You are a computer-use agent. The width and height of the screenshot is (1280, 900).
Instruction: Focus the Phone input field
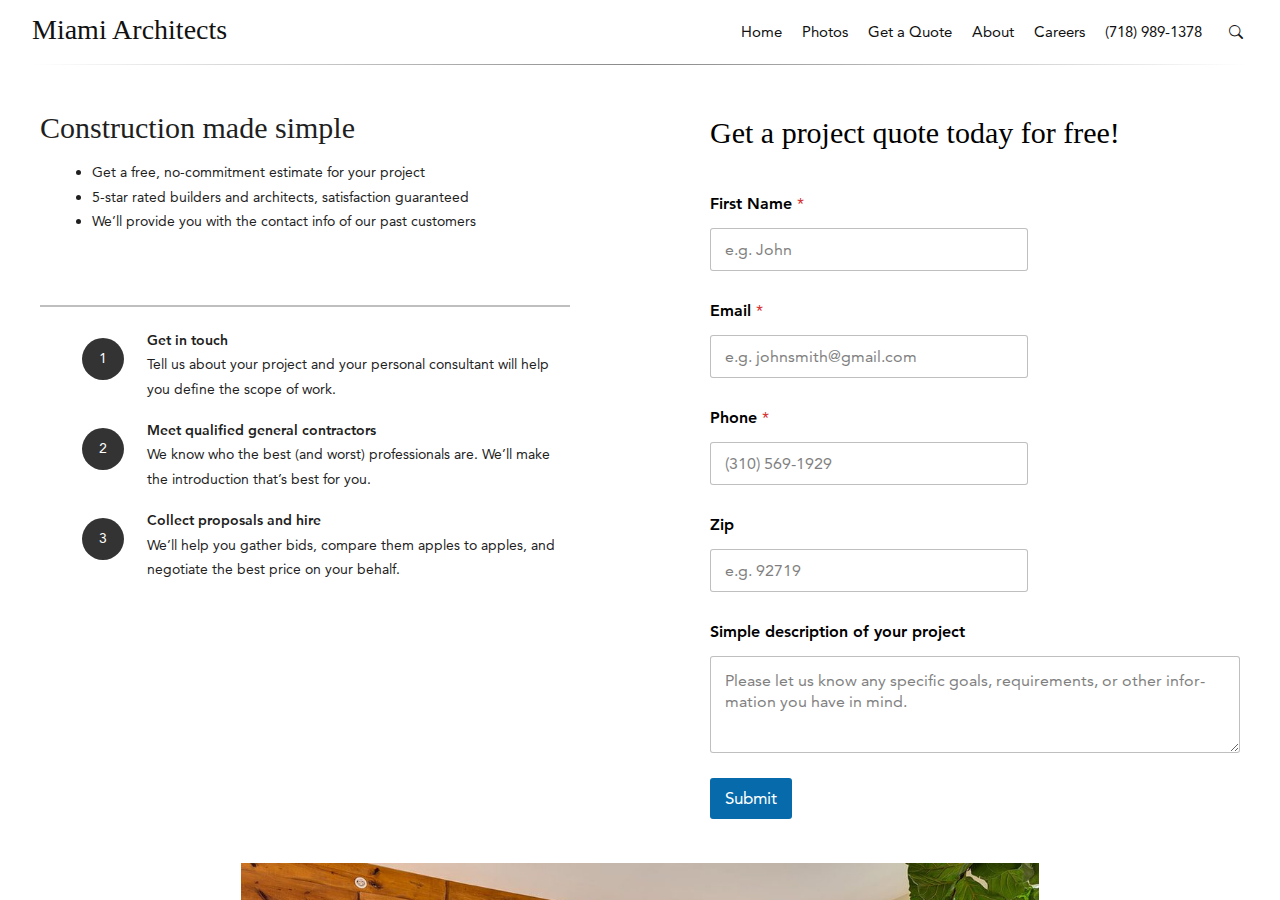[x=869, y=463]
